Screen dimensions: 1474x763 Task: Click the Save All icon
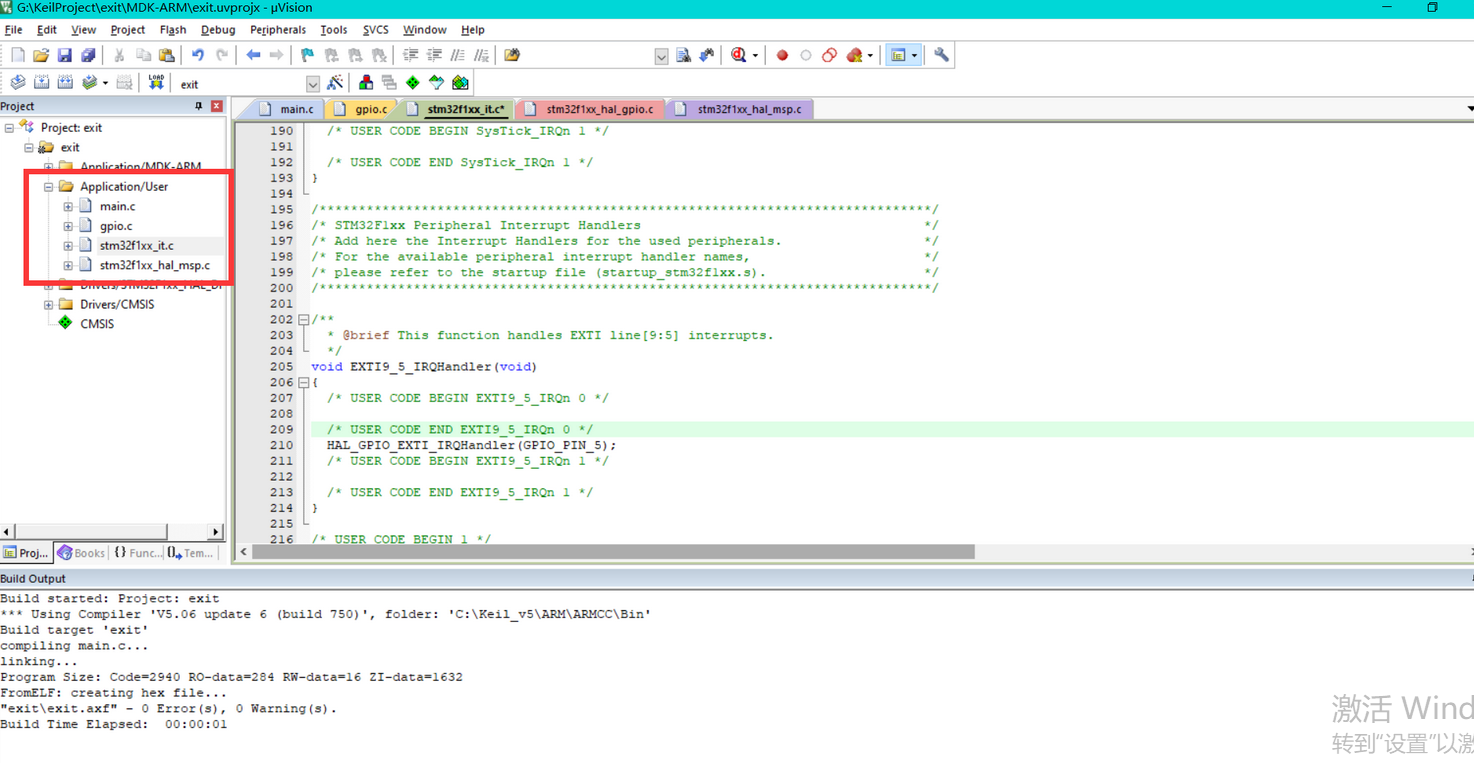pyautogui.click(x=88, y=56)
